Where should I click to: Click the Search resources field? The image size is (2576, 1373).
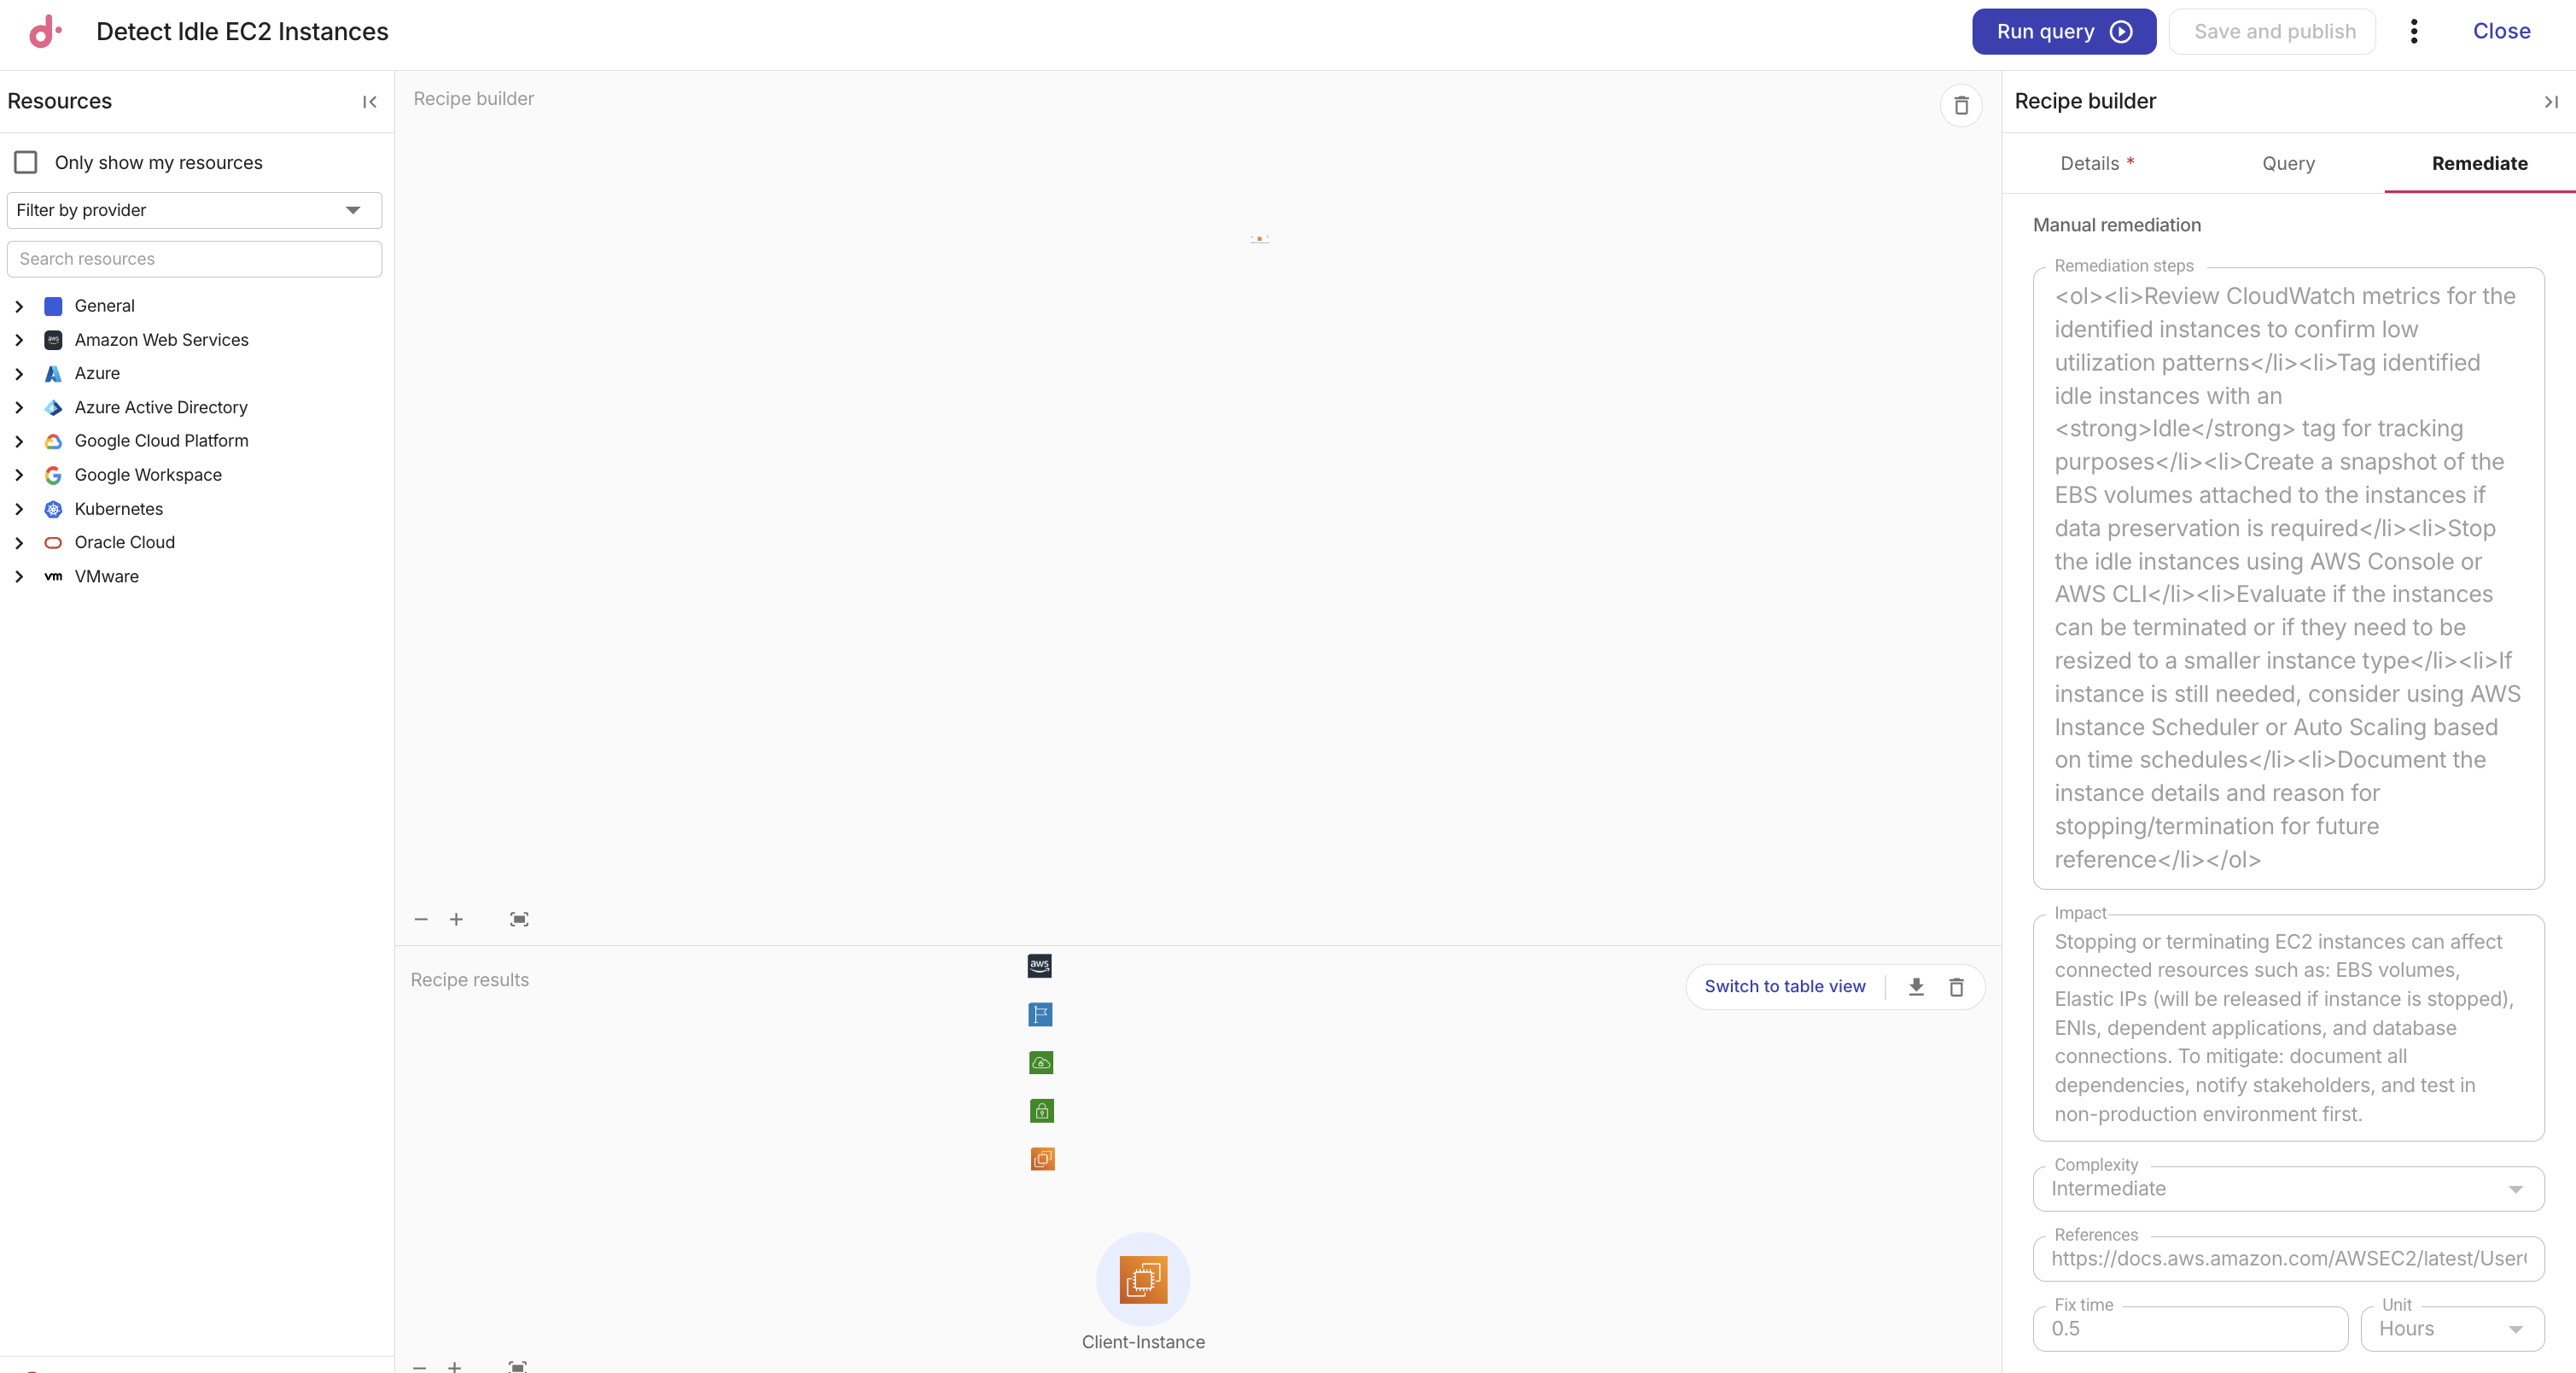tap(194, 259)
